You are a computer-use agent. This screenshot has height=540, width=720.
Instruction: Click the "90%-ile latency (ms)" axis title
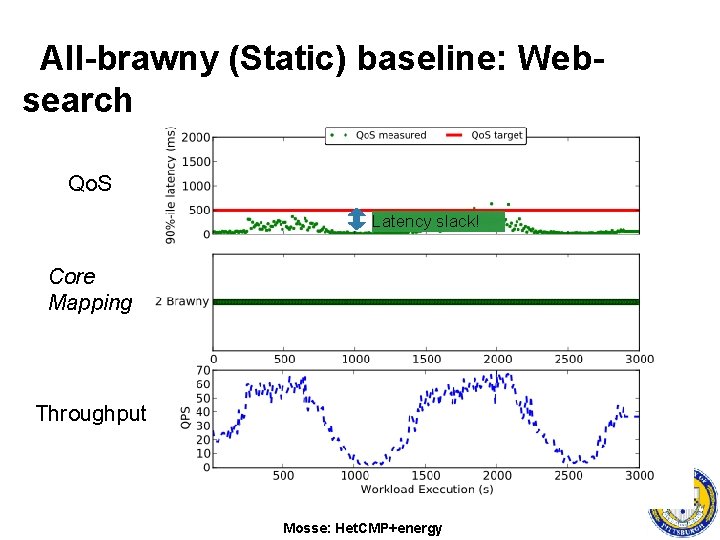point(170,185)
